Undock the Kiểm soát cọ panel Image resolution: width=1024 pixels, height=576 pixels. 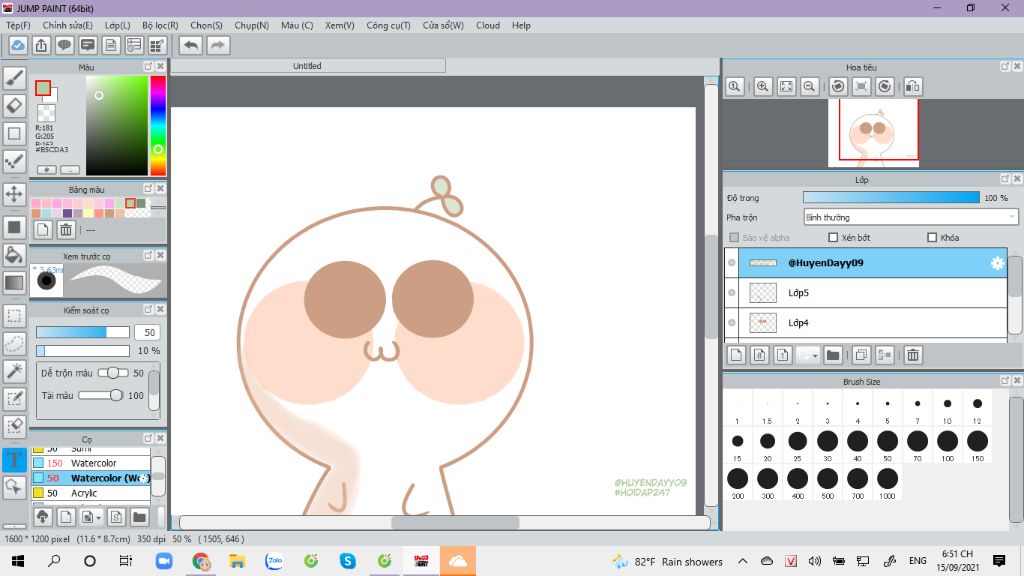pos(148,310)
